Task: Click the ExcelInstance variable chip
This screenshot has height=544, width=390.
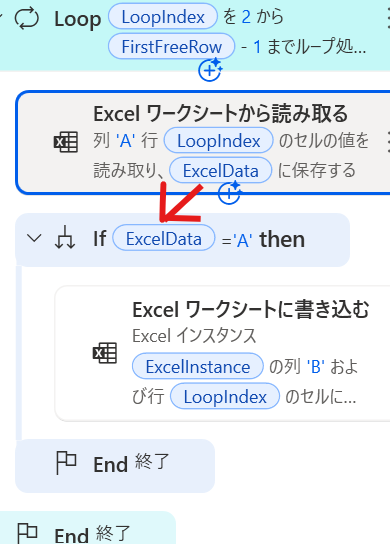Action: coord(198,366)
